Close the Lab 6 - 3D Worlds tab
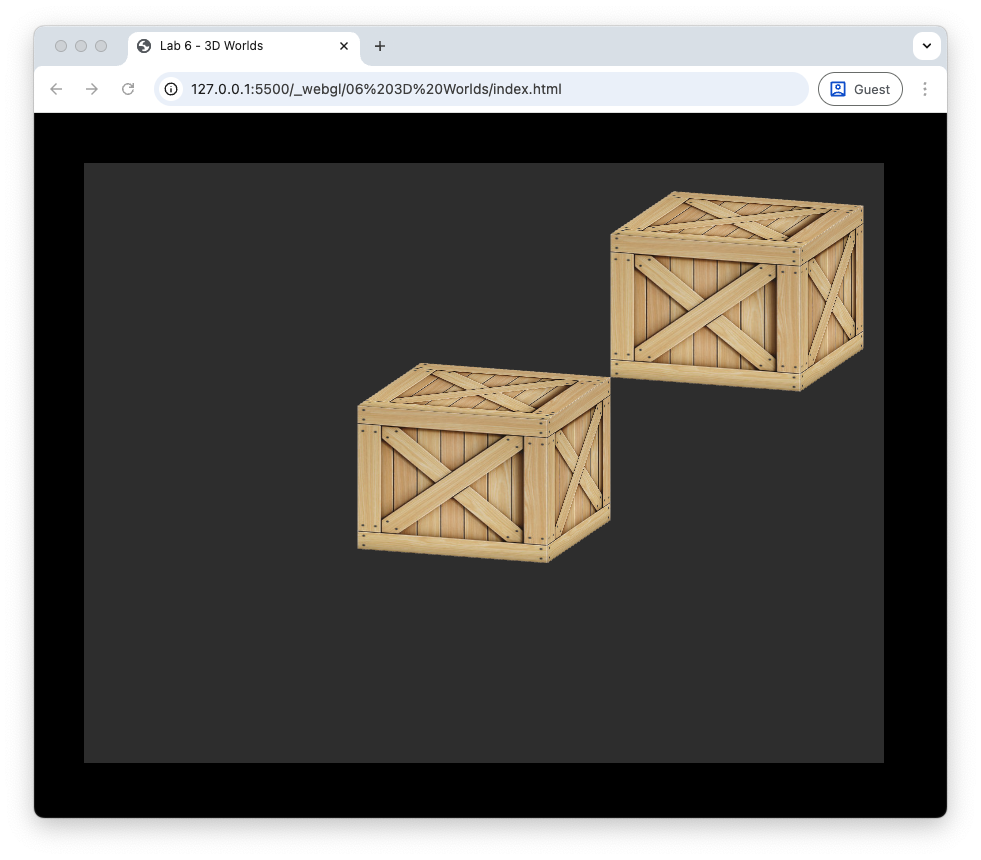The height and width of the screenshot is (860, 981). coord(344,46)
